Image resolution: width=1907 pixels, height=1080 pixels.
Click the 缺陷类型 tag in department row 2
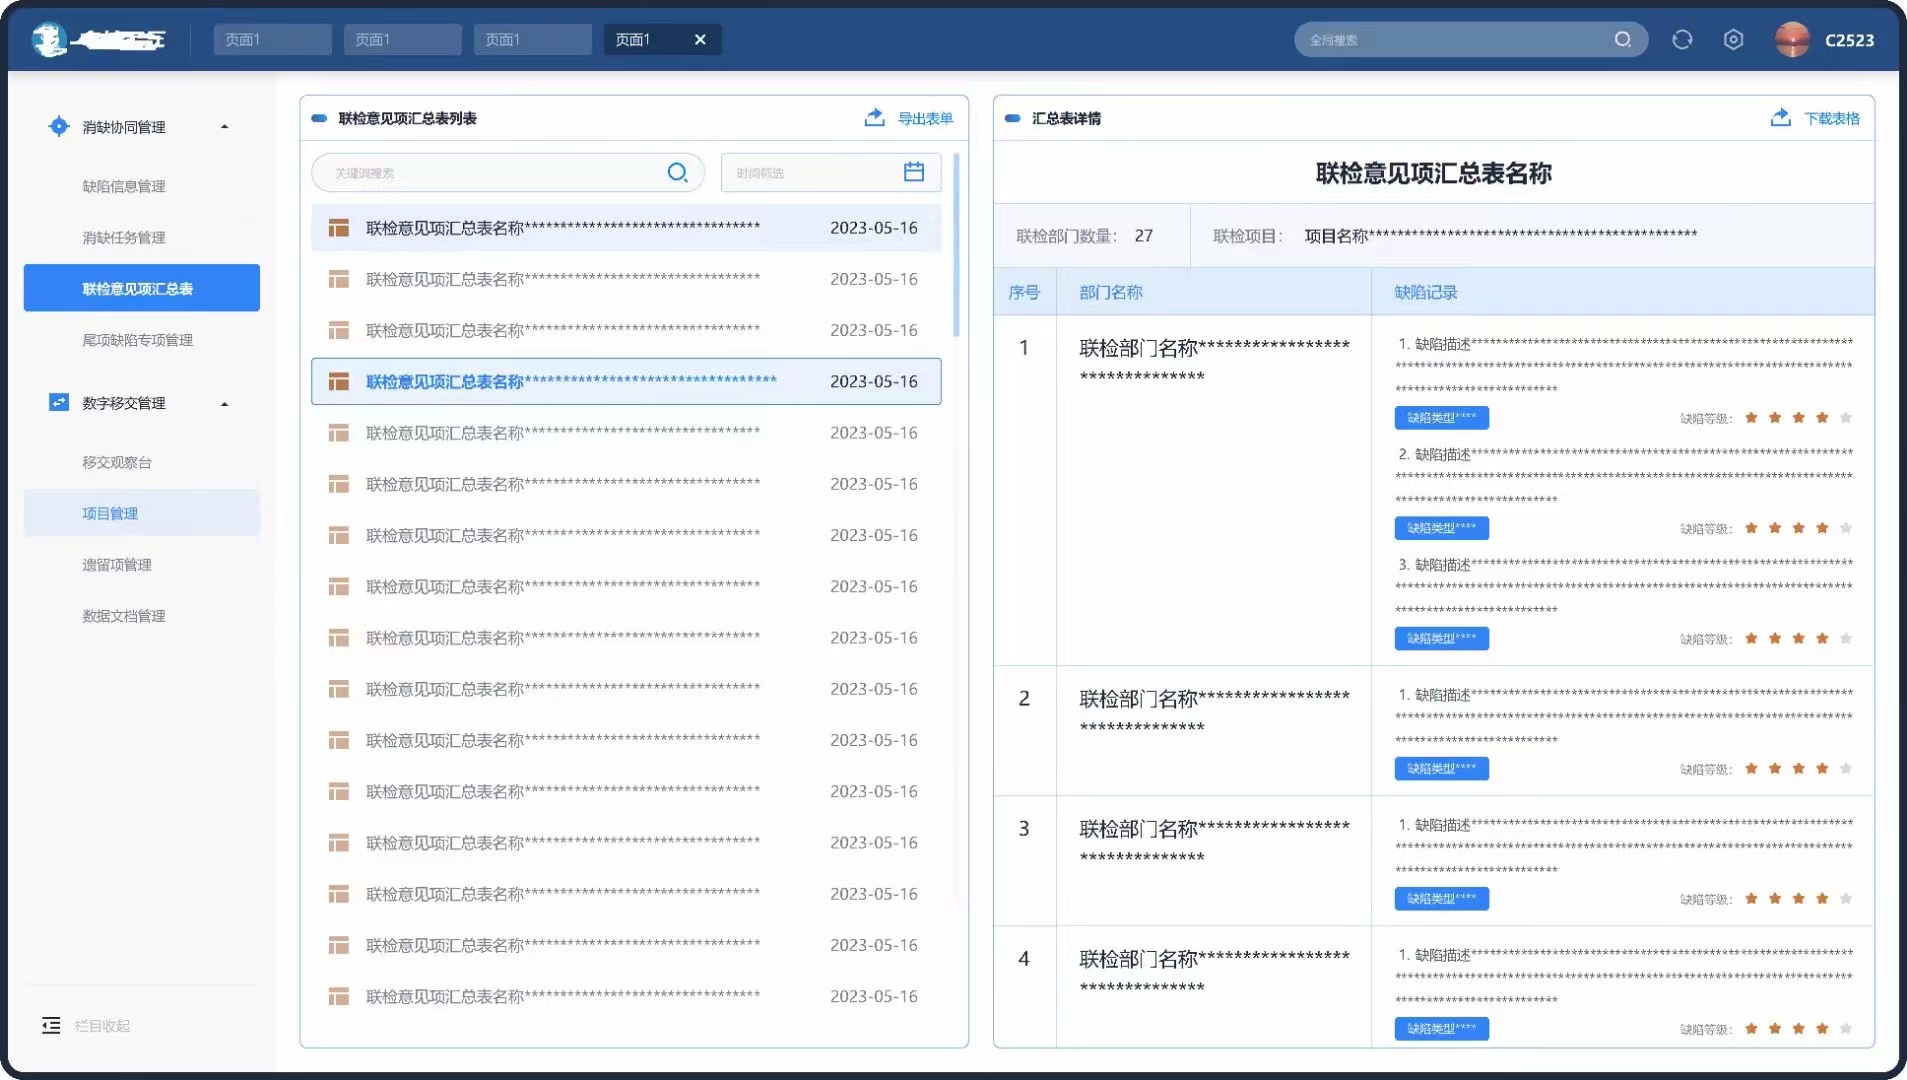(1441, 768)
